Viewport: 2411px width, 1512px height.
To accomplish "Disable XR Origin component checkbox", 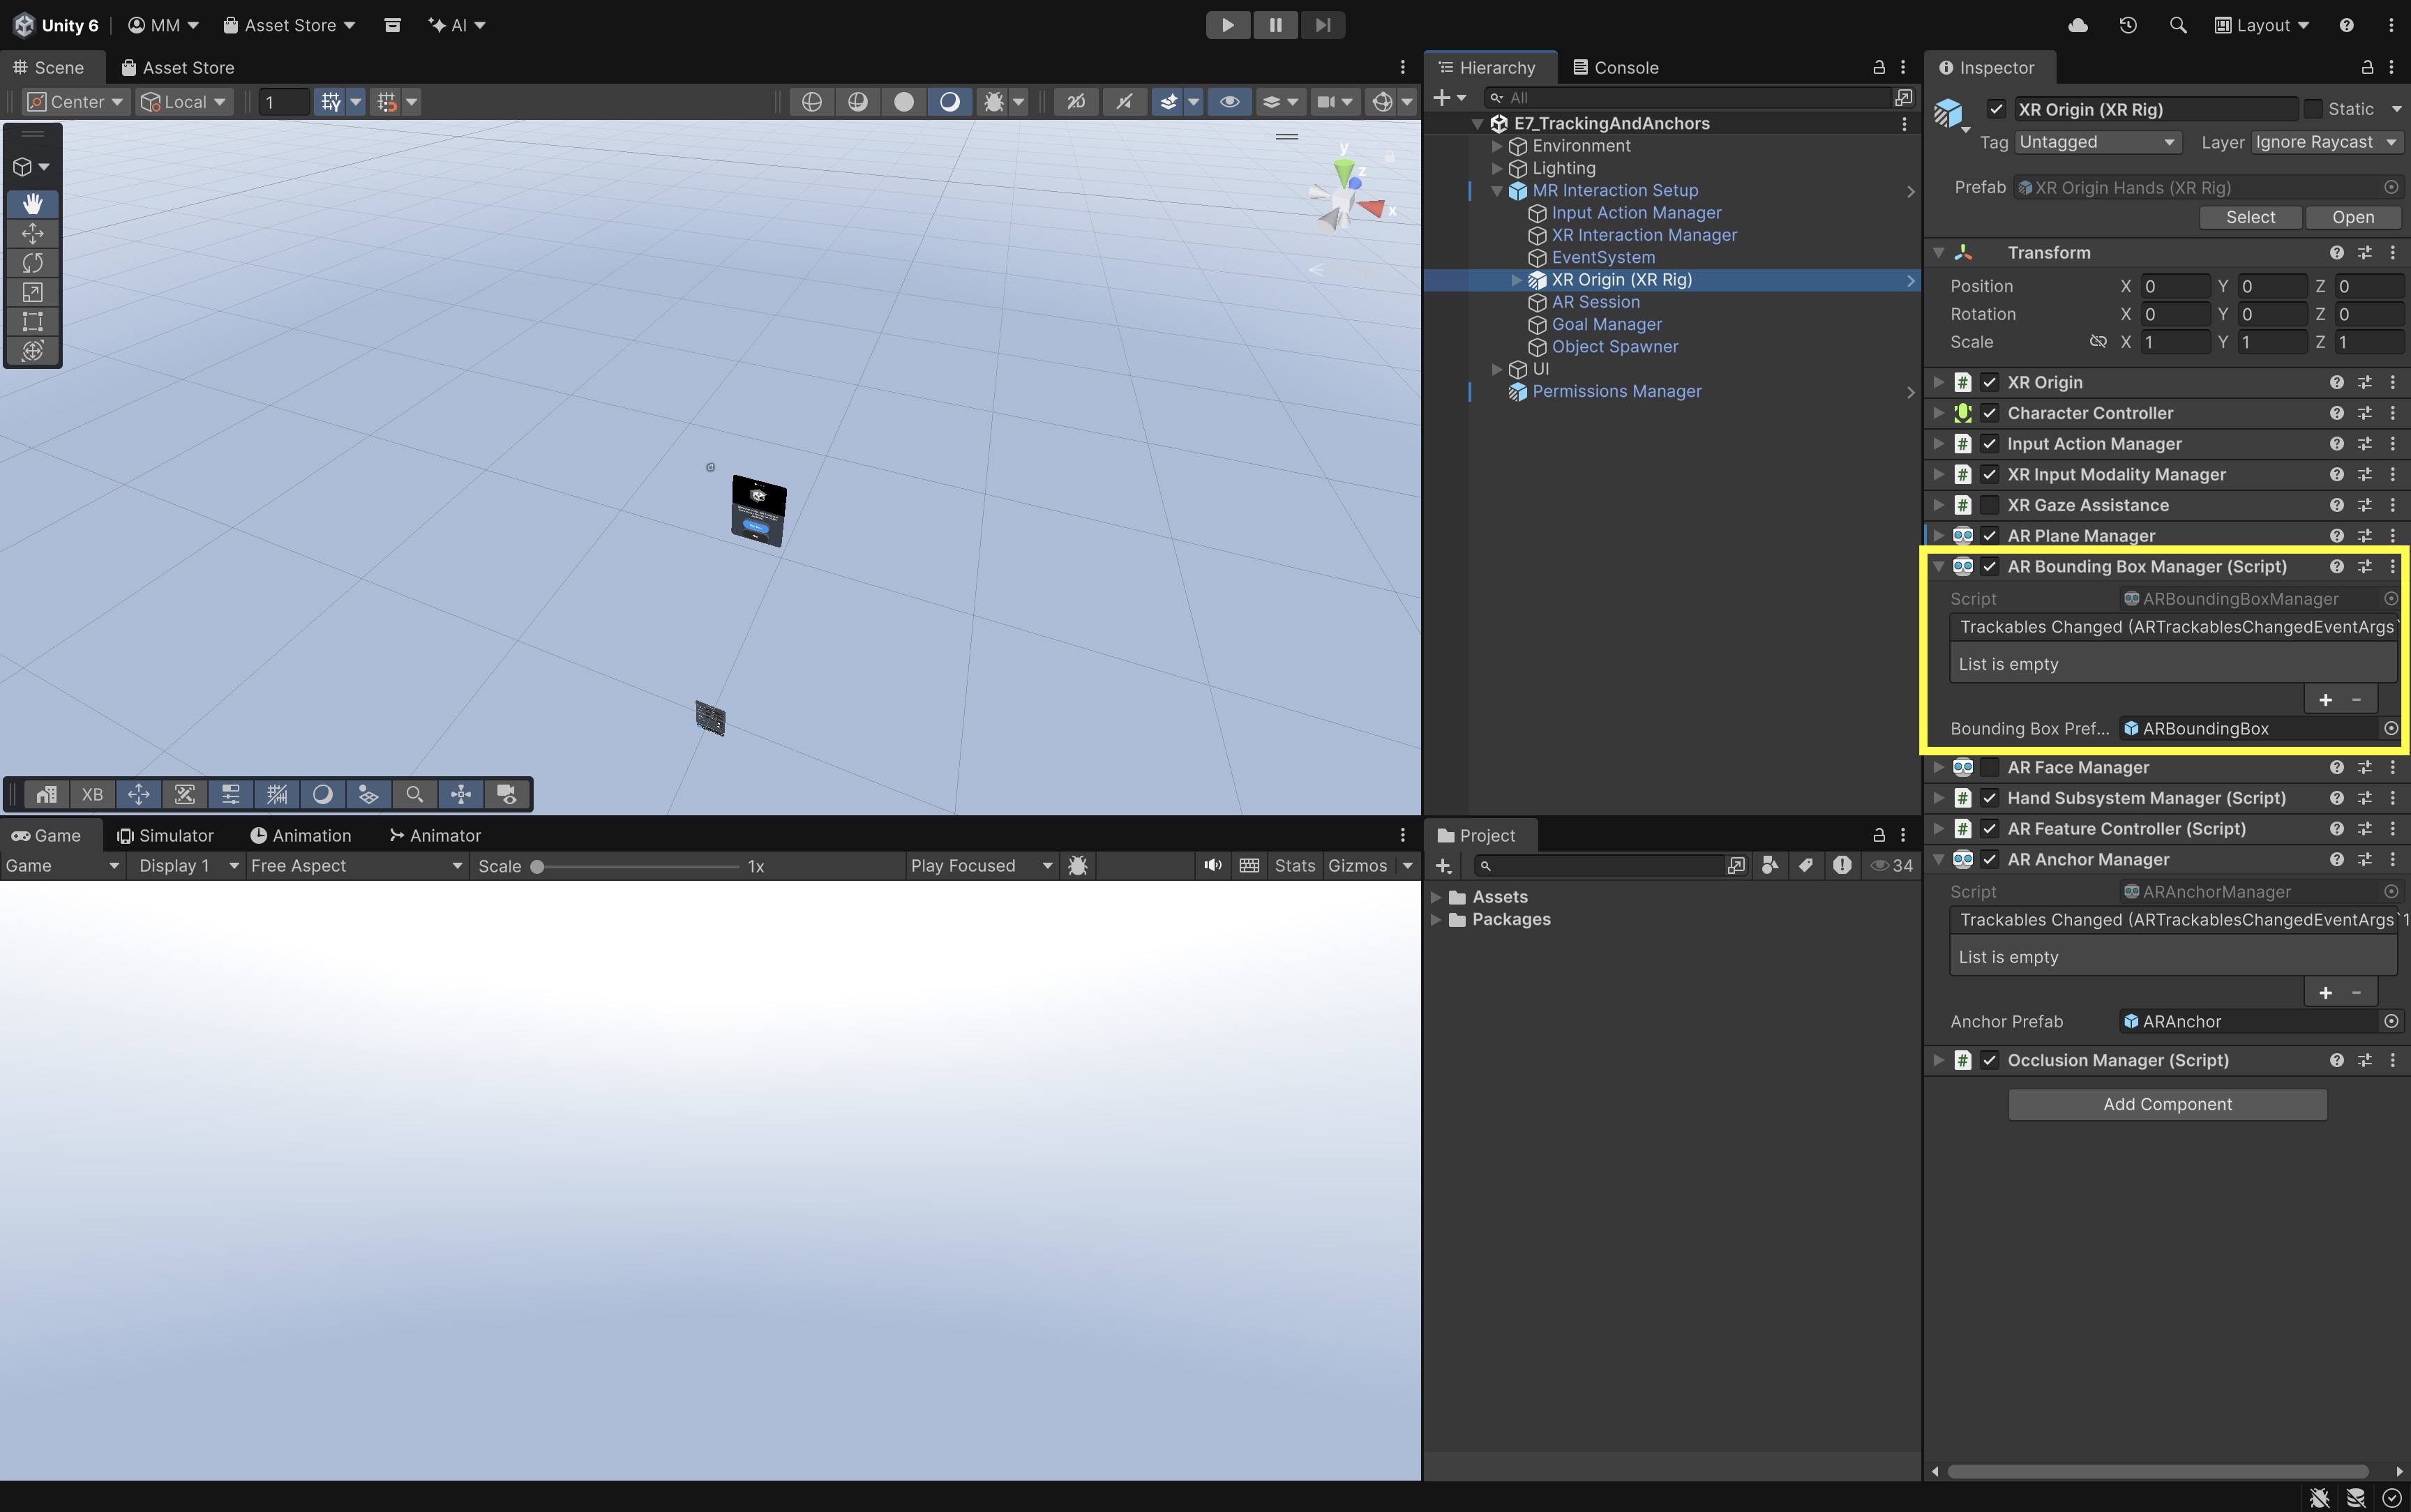I will click(x=1989, y=382).
